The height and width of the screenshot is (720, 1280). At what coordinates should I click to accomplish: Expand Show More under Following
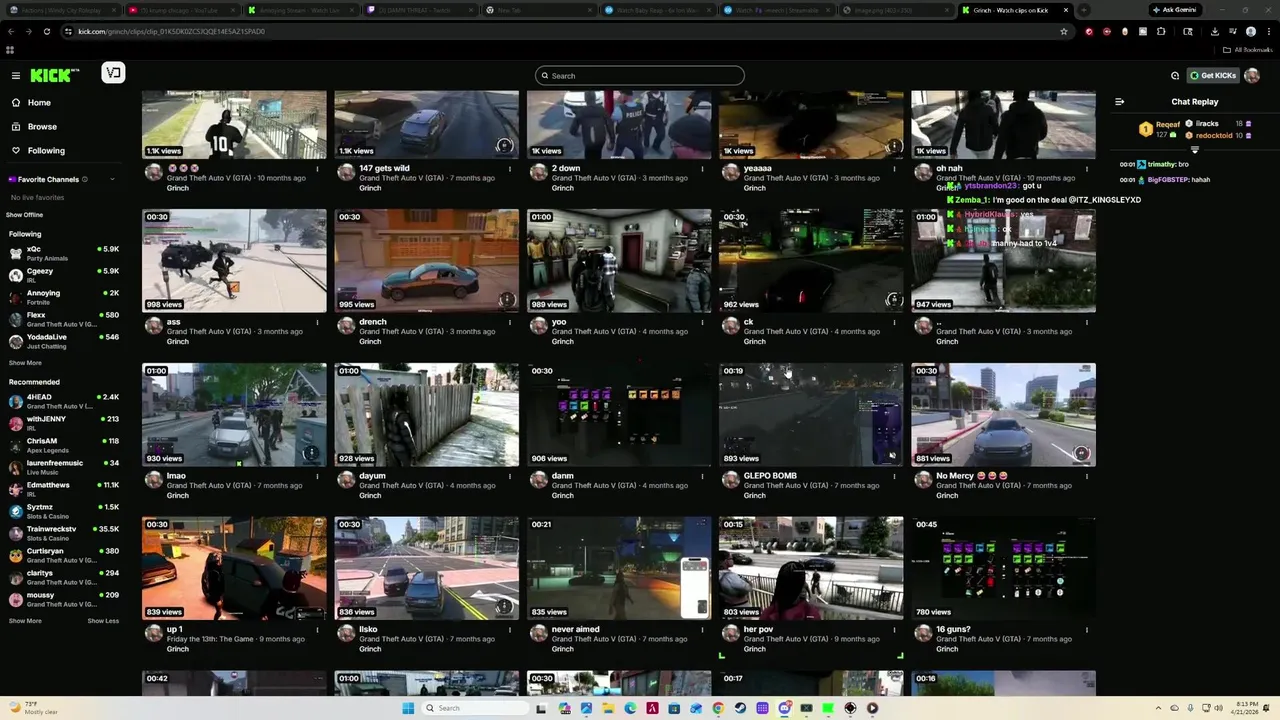click(x=25, y=363)
